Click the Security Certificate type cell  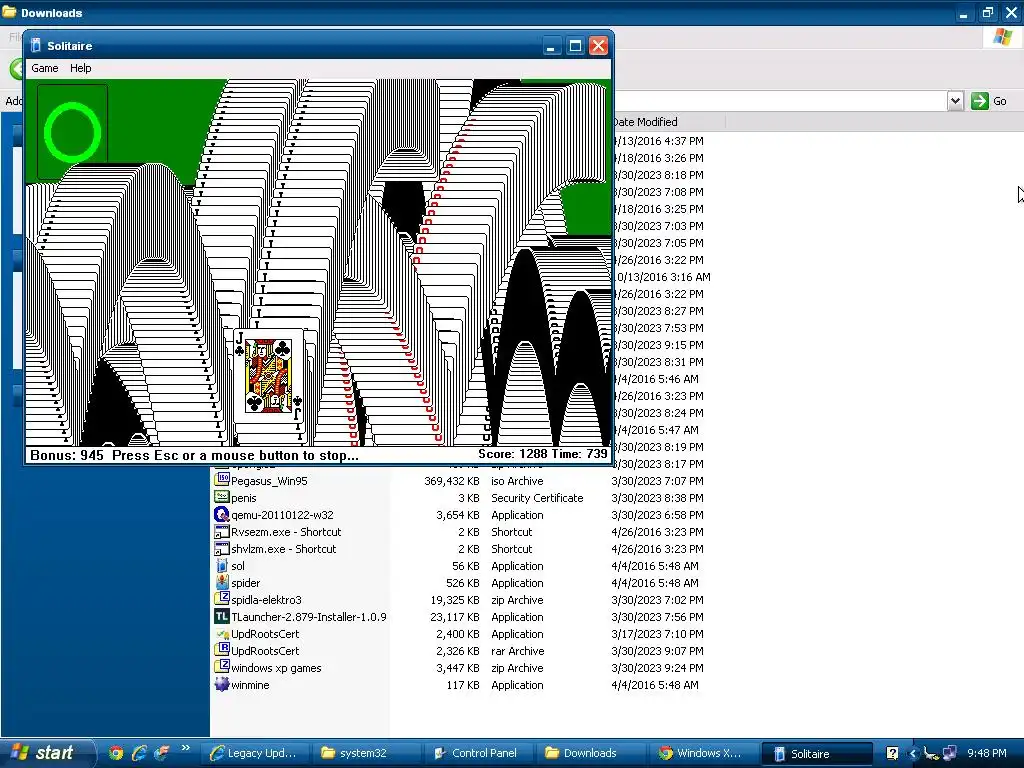(x=537, y=498)
